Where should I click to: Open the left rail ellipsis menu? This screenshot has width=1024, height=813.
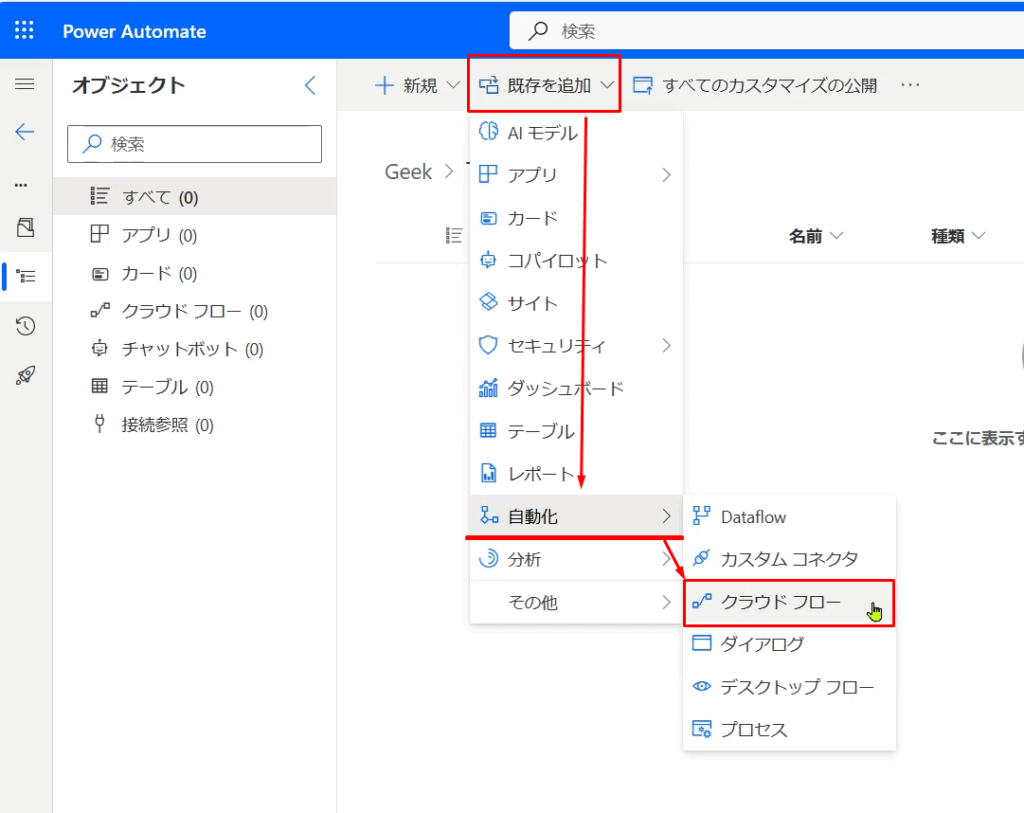[22, 185]
